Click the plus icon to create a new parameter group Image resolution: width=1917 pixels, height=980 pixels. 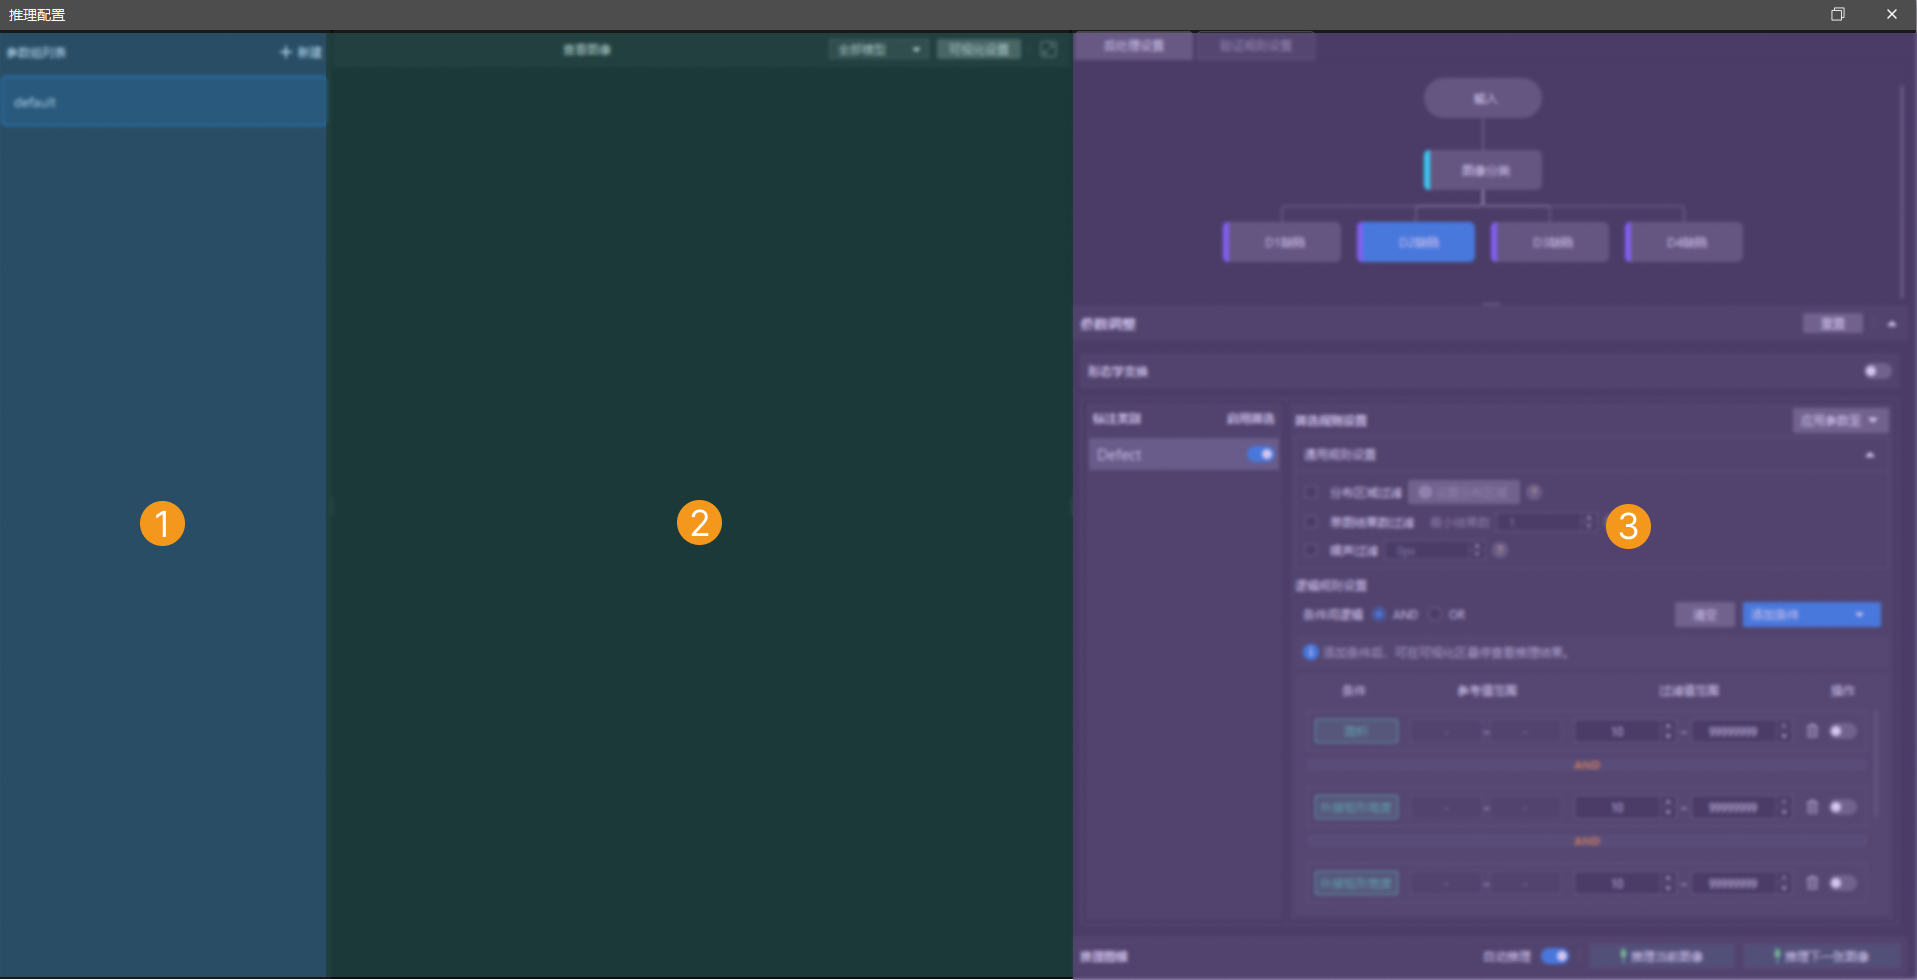point(285,52)
